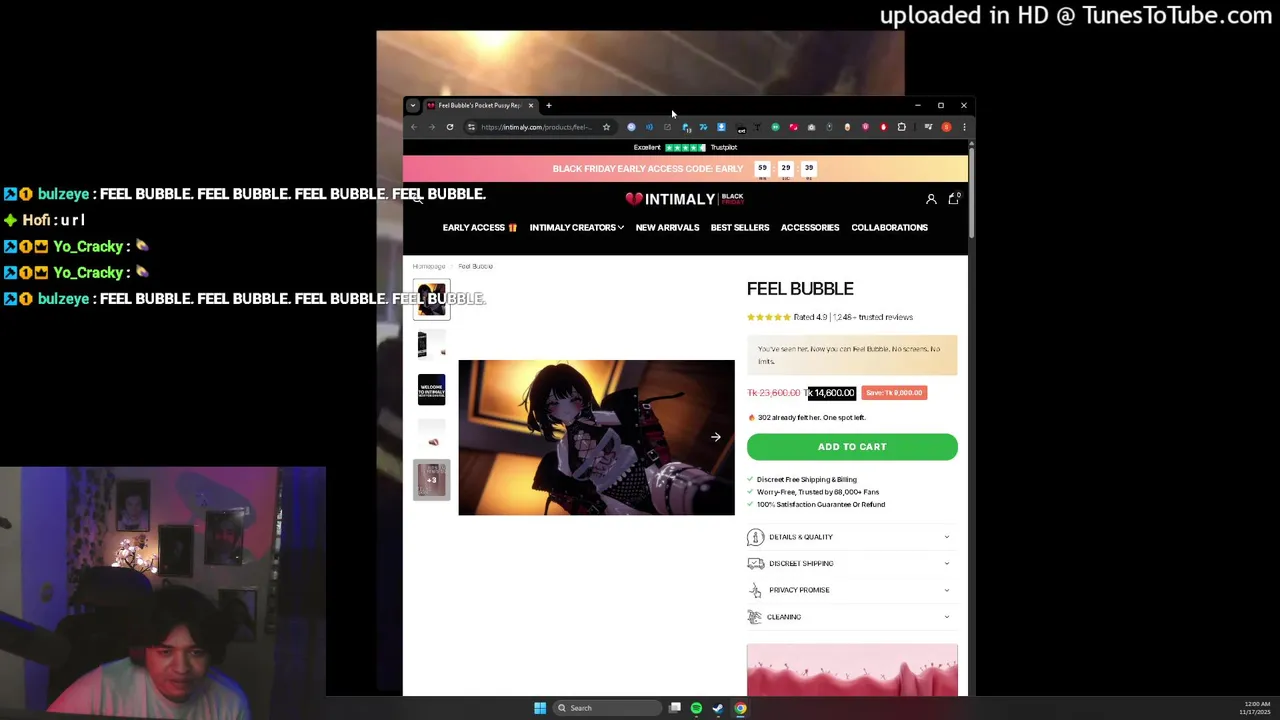Open the Chrome profile avatar
1280x720 pixels.
pyautogui.click(x=946, y=127)
